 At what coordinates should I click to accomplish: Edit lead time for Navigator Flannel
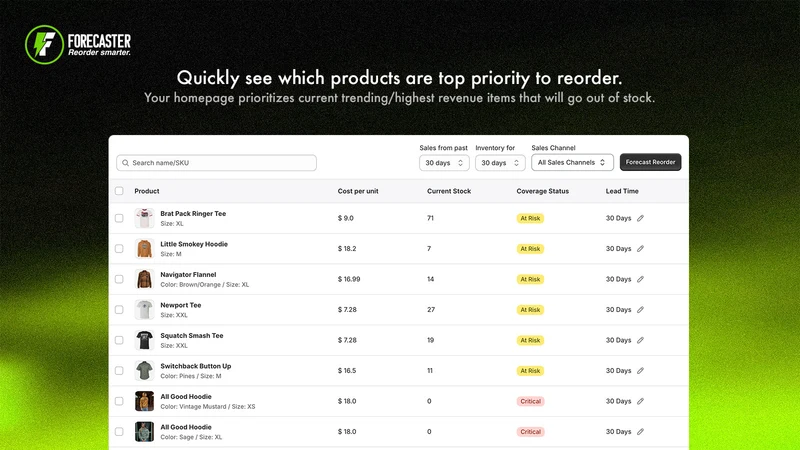click(x=640, y=279)
